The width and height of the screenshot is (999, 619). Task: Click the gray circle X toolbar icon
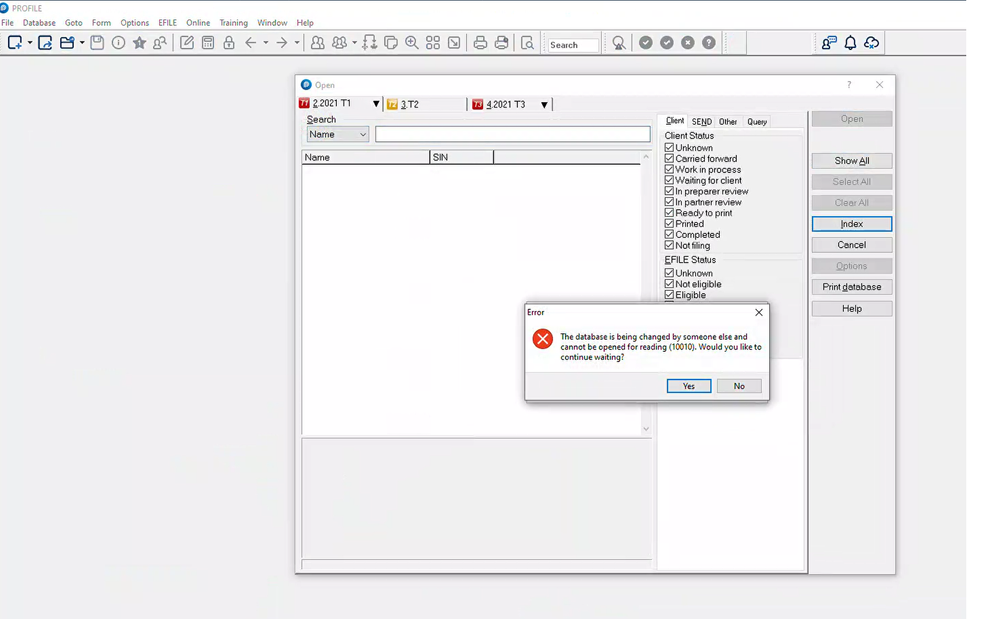(688, 43)
